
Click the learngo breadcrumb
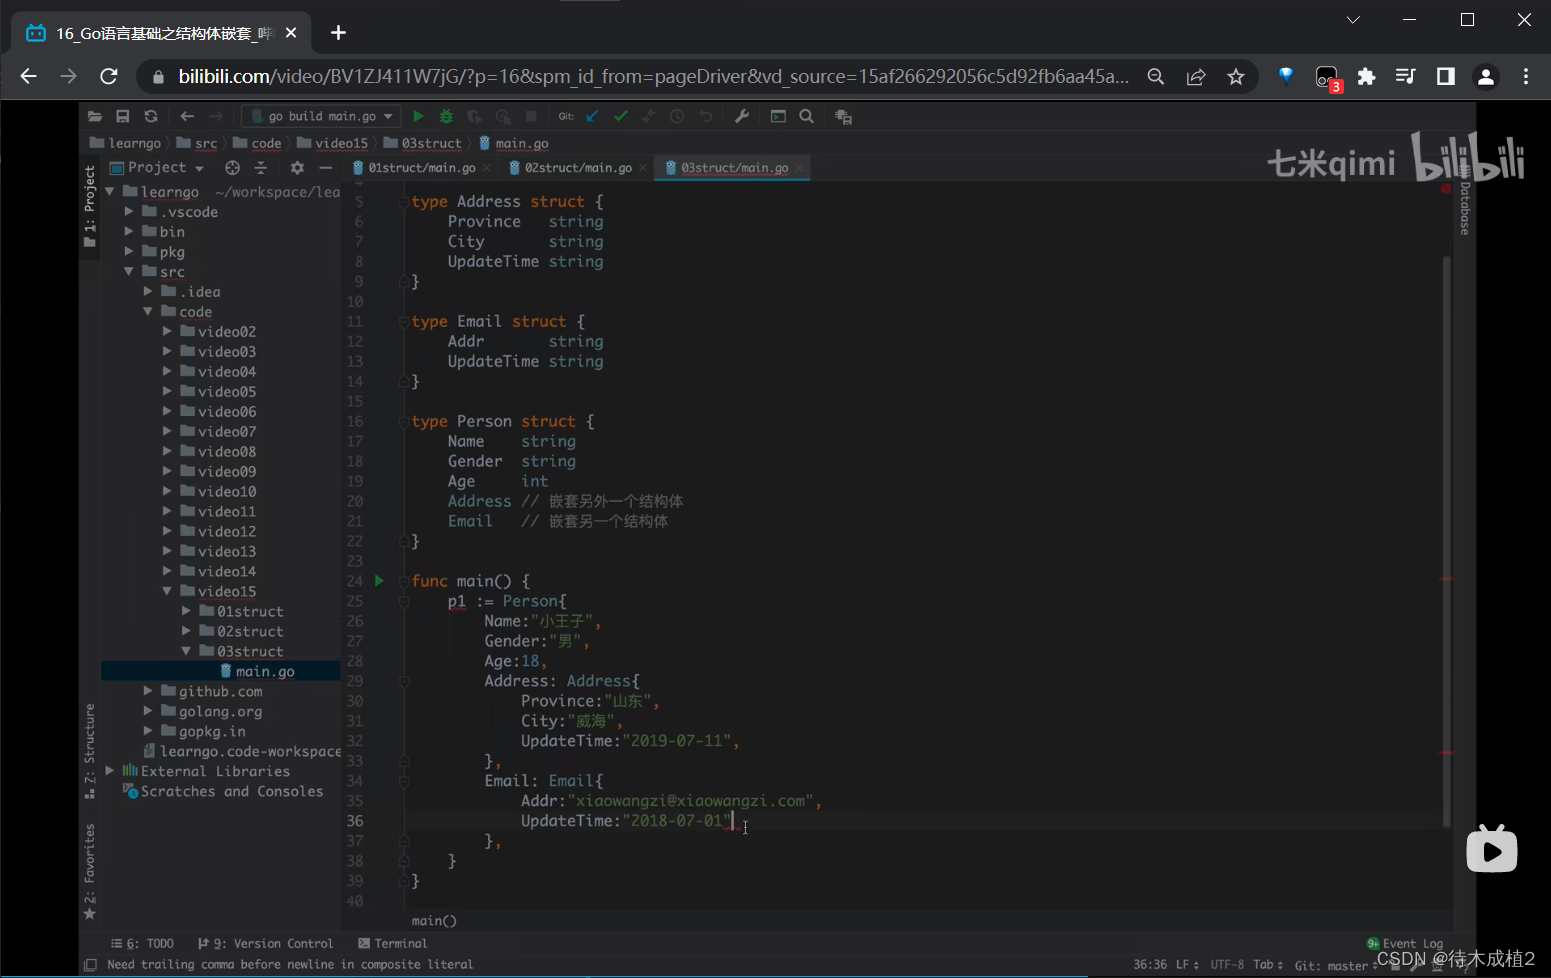(x=126, y=144)
